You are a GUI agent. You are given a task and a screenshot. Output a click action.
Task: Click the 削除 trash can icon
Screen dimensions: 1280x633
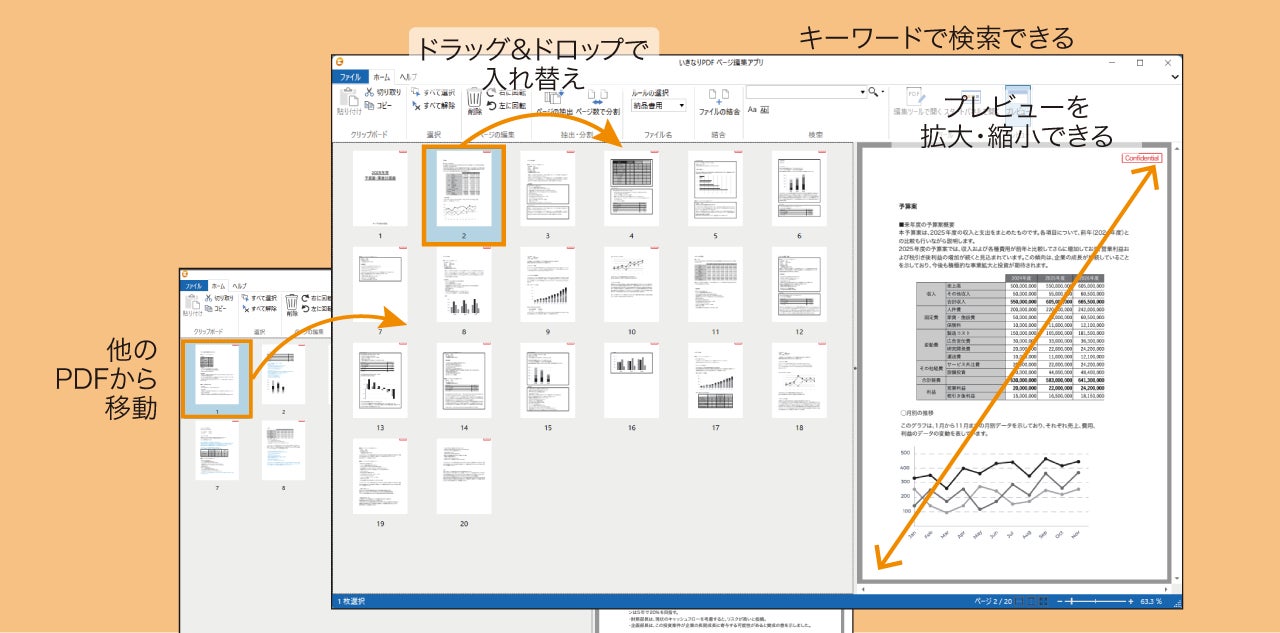pyautogui.click(x=474, y=97)
